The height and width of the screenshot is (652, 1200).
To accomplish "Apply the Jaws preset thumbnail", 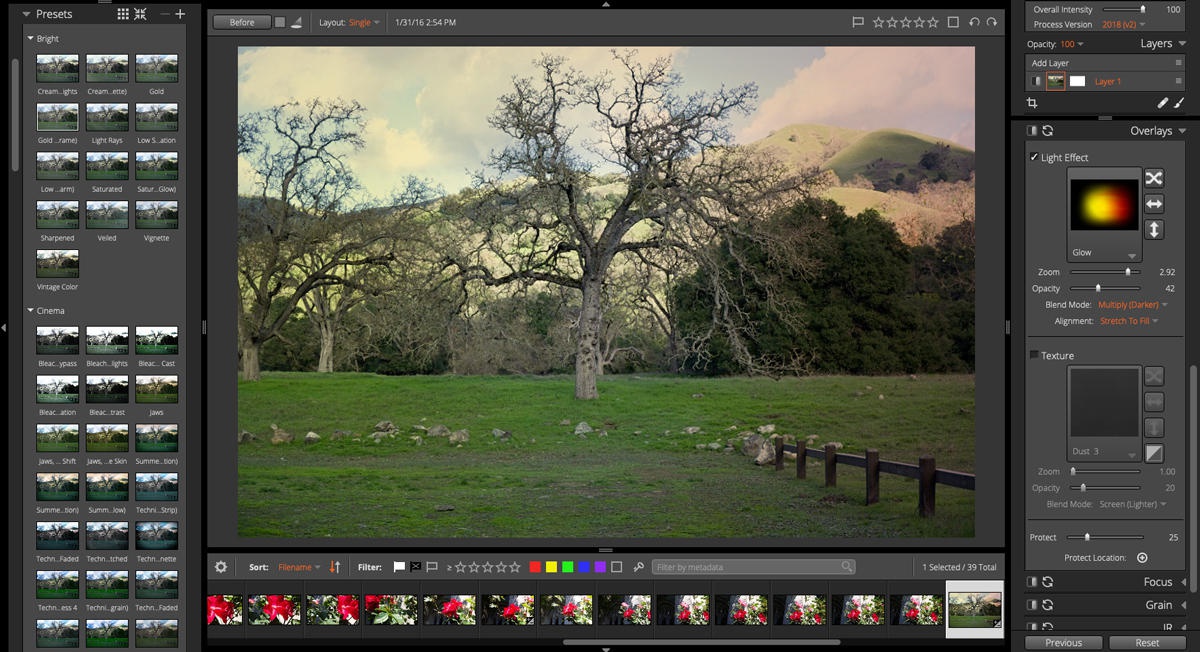I will pyautogui.click(x=157, y=389).
